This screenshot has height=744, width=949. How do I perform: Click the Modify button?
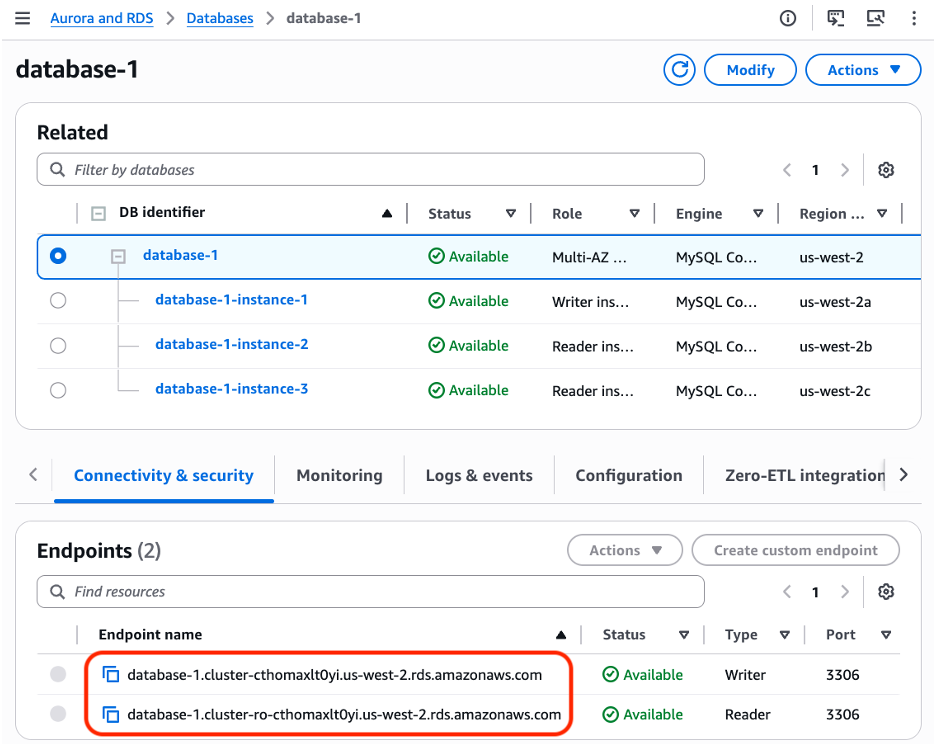tap(750, 70)
